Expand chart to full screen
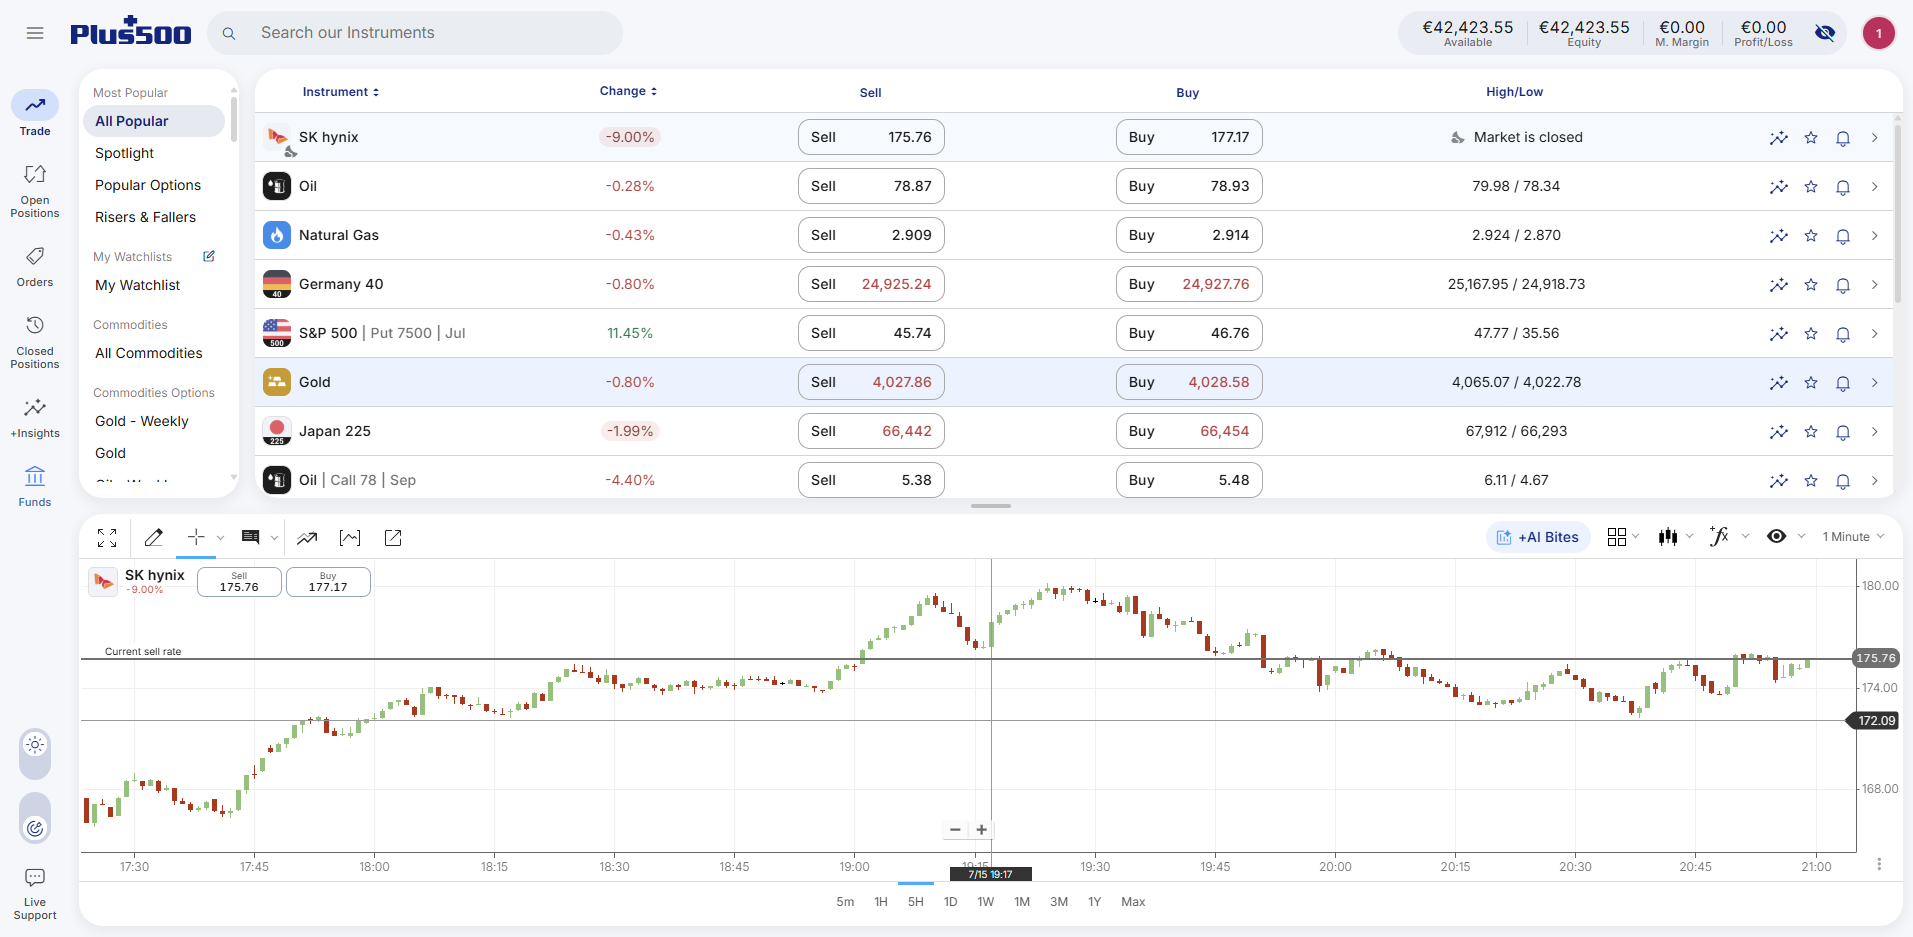The height and width of the screenshot is (937, 1913). point(107,538)
